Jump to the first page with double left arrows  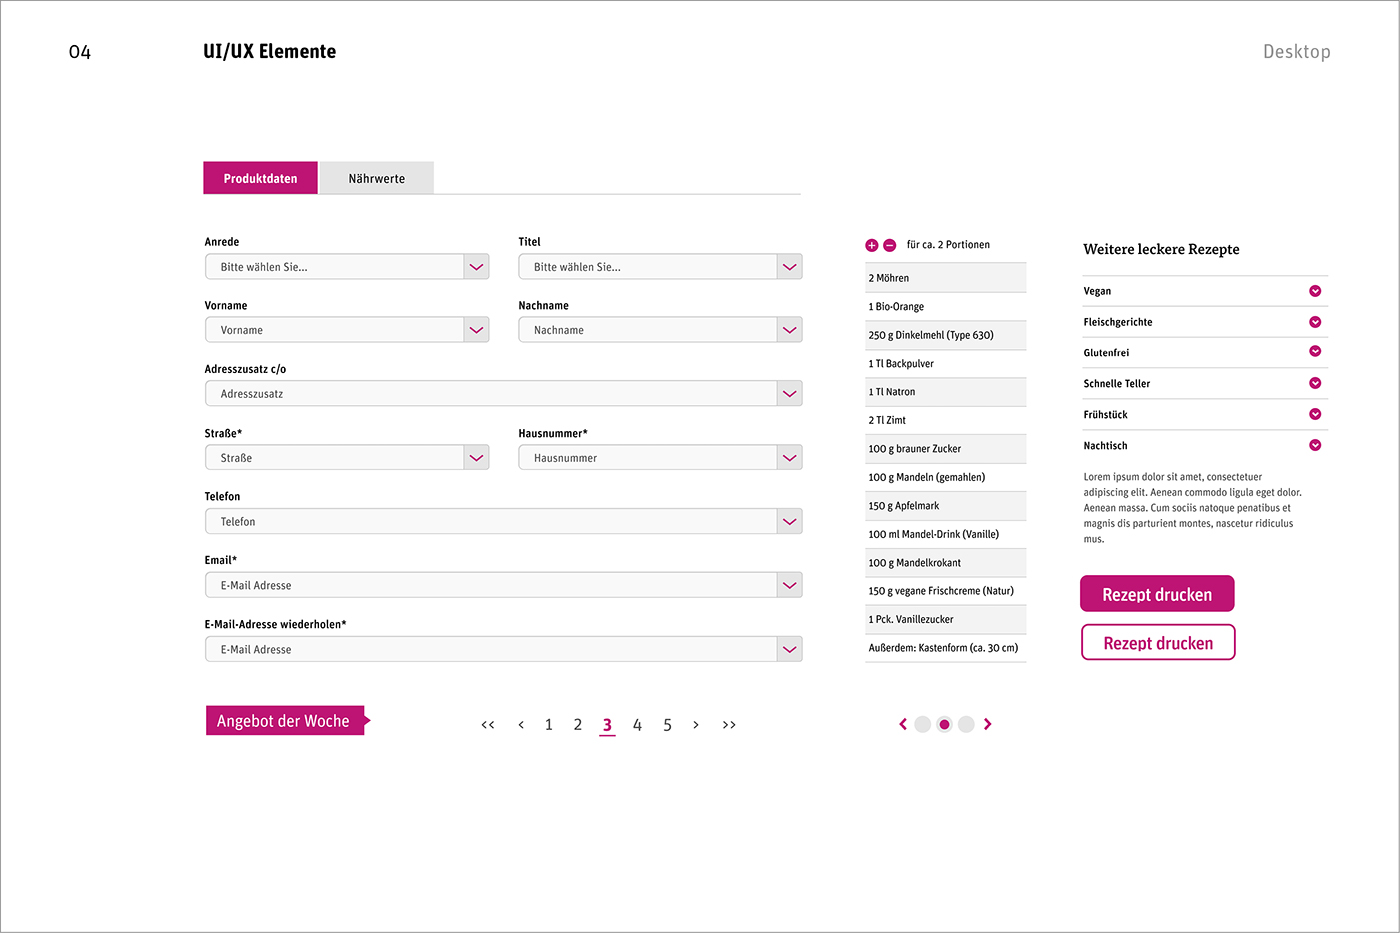(x=488, y=725)
